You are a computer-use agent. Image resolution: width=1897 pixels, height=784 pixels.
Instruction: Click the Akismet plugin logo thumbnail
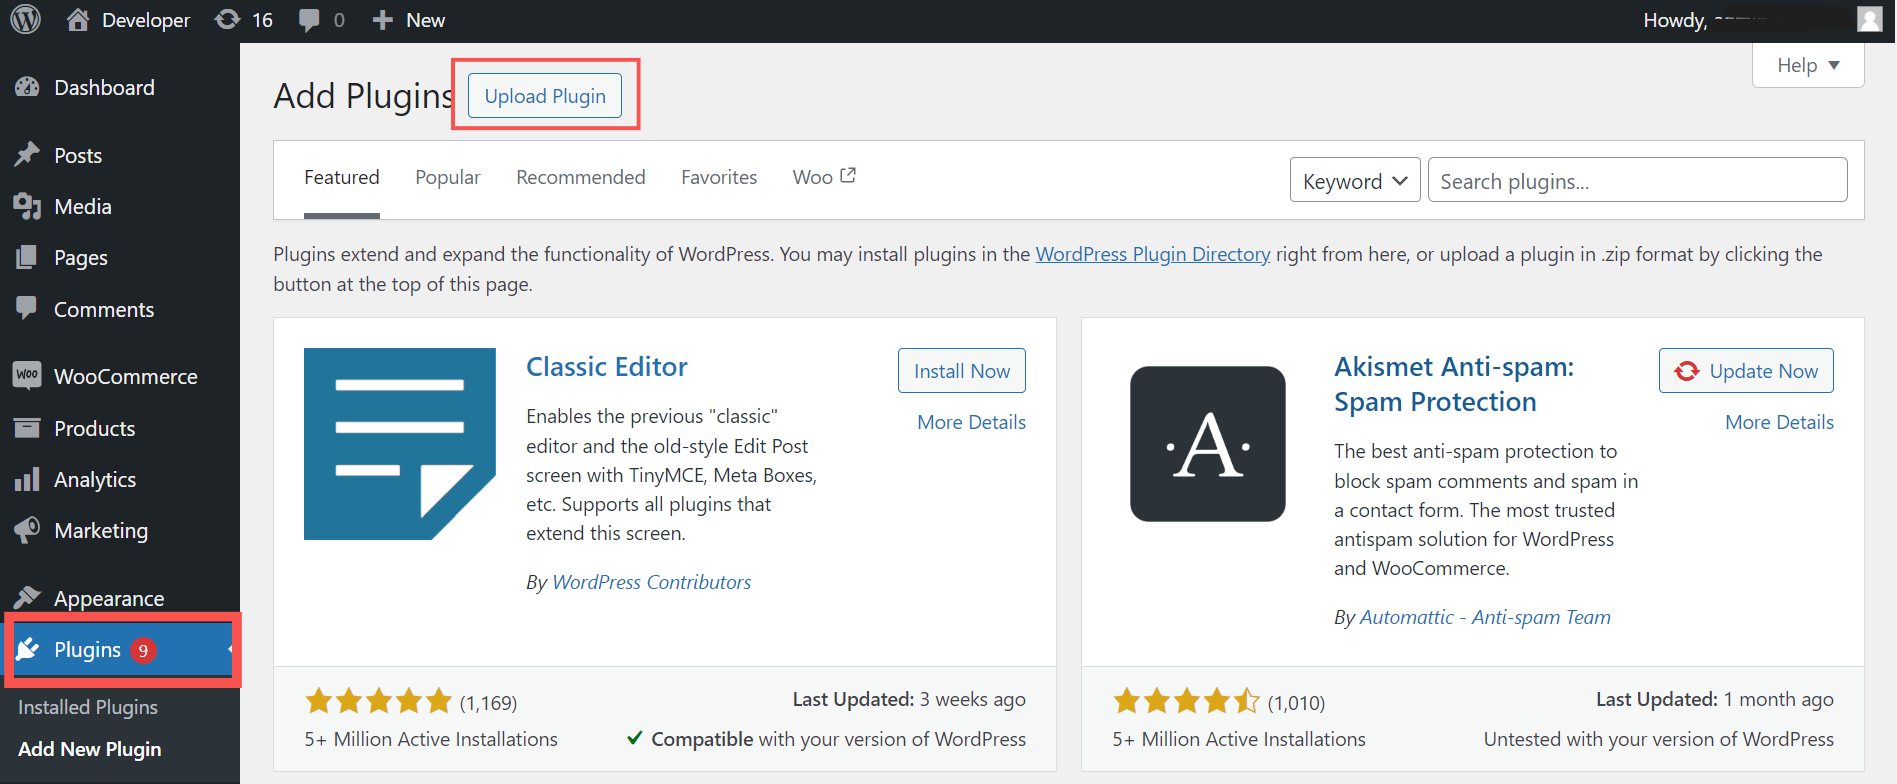(1208, 444)
